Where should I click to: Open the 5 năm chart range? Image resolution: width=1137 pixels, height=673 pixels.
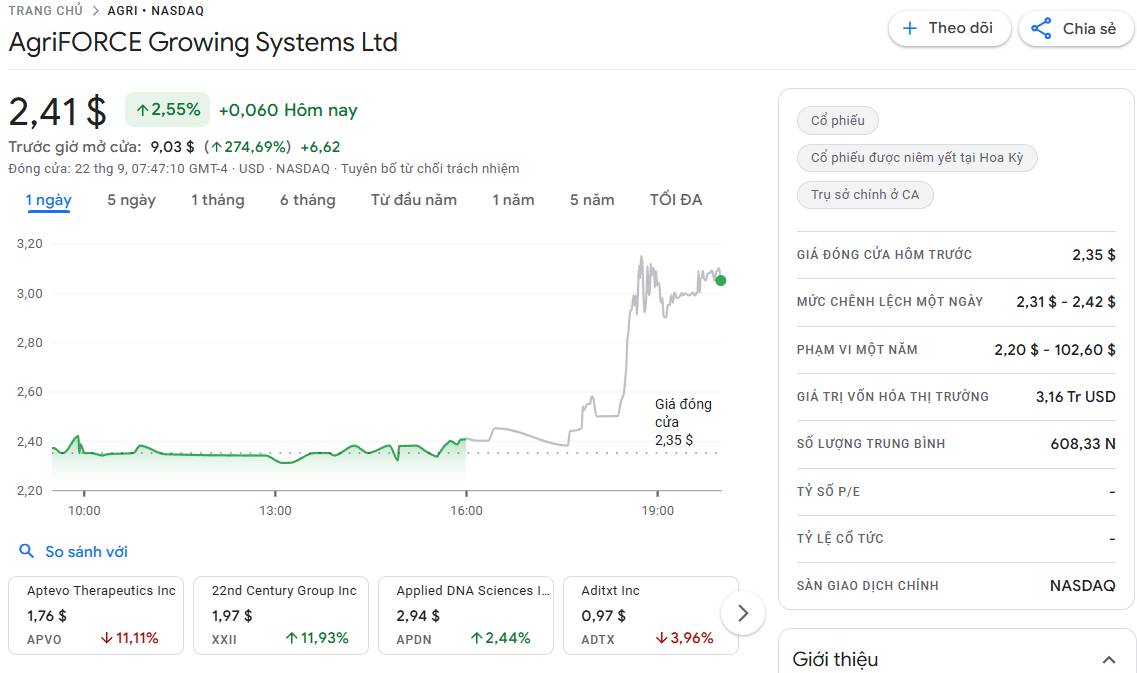click(x=592, y=200)
